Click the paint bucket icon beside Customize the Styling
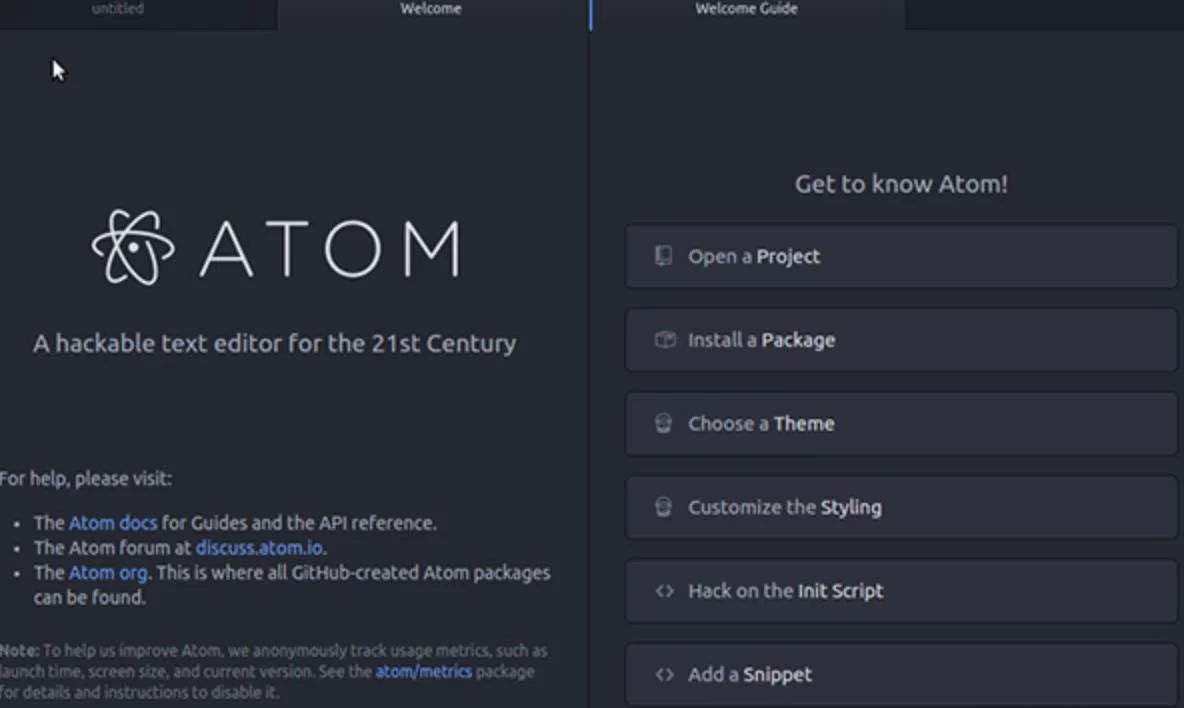1184x708 pixels. (x=664, y=507)
